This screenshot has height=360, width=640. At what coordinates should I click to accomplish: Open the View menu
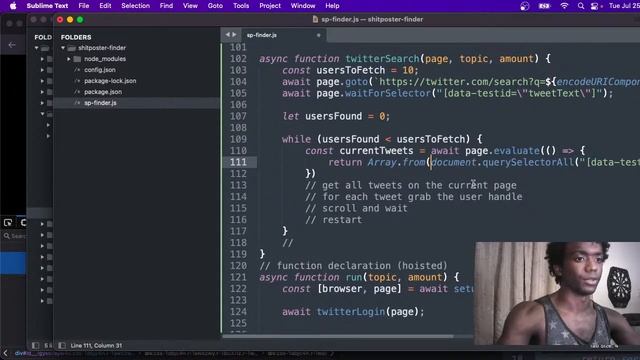190,6
